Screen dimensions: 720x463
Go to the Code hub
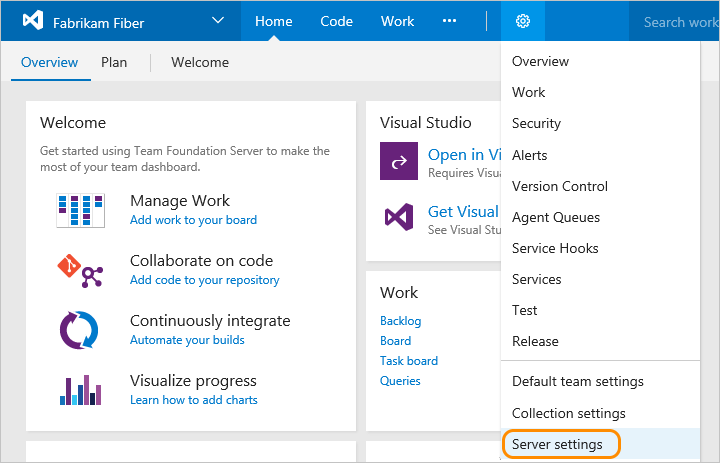(x=337, y=21)
